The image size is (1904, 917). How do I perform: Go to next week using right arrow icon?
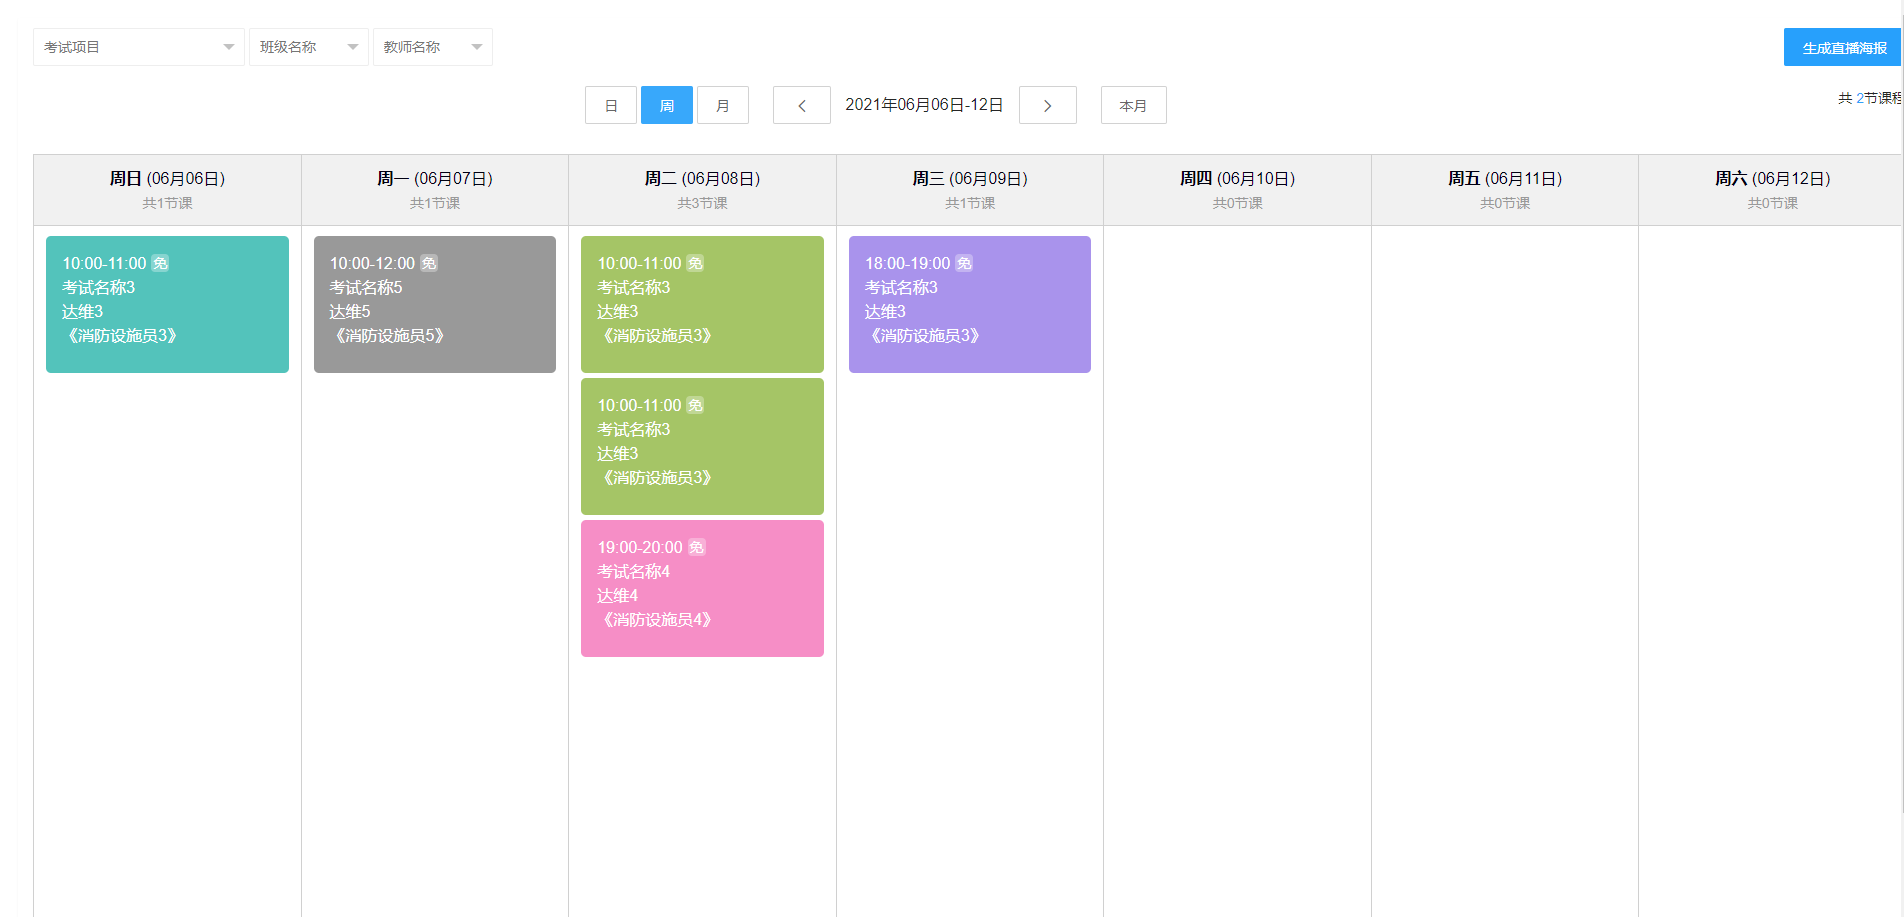1047,105
